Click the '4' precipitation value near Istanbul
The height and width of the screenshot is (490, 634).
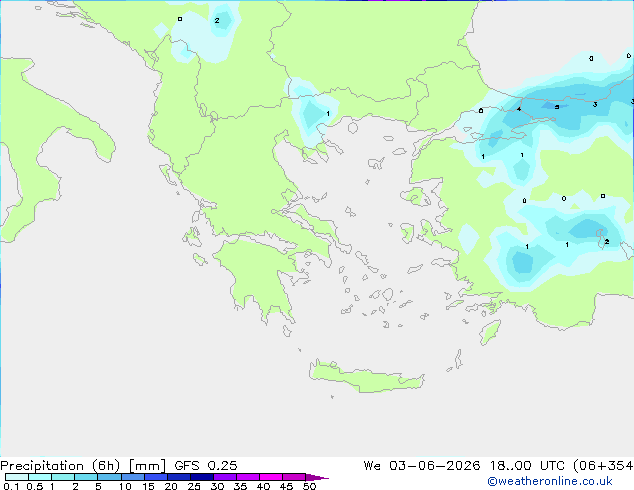point(519,109)
